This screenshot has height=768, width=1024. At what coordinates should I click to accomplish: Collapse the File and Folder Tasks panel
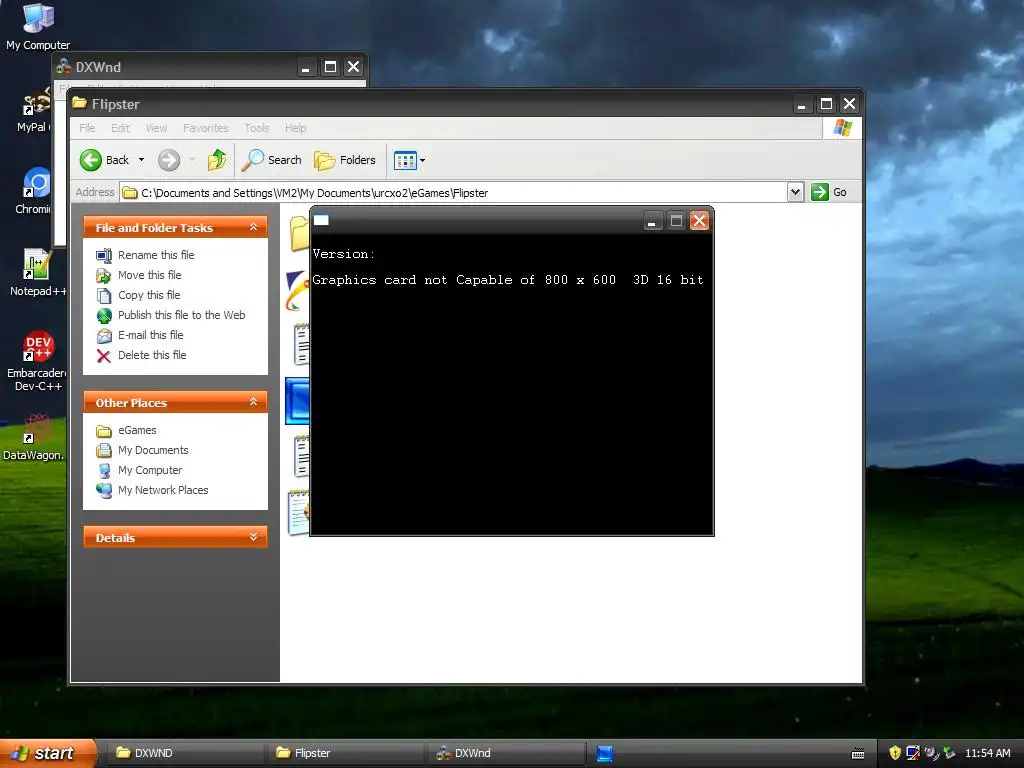[x=253, y=227]
